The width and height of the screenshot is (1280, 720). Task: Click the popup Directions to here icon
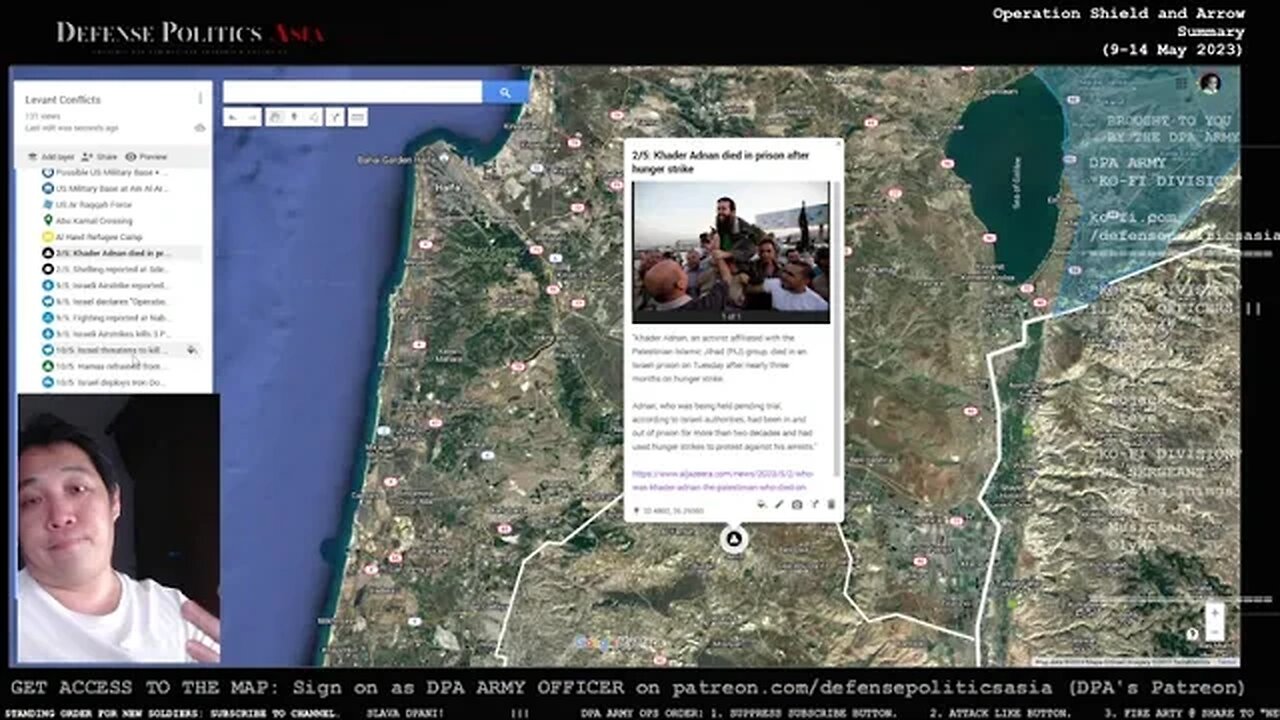pos(815,504)
